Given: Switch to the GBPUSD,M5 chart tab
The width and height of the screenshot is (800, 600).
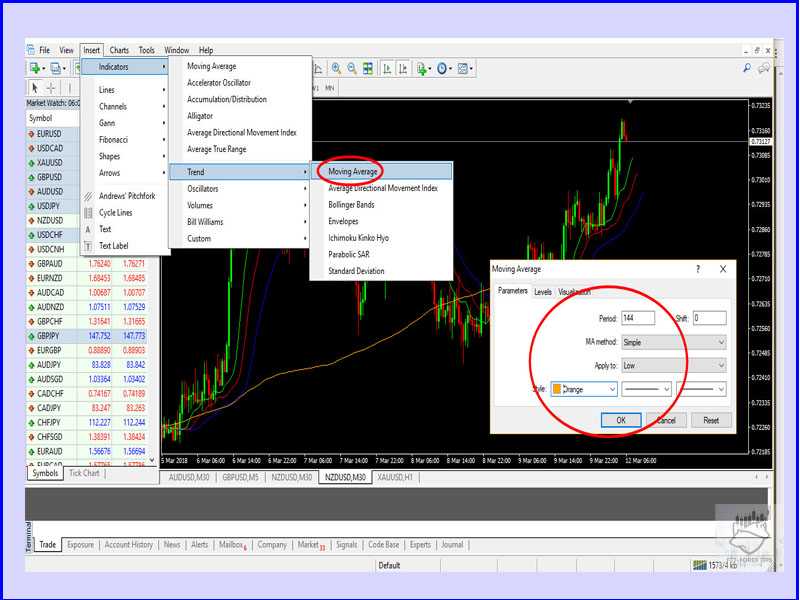Looking at the screenshot, I should coord(240,478).
